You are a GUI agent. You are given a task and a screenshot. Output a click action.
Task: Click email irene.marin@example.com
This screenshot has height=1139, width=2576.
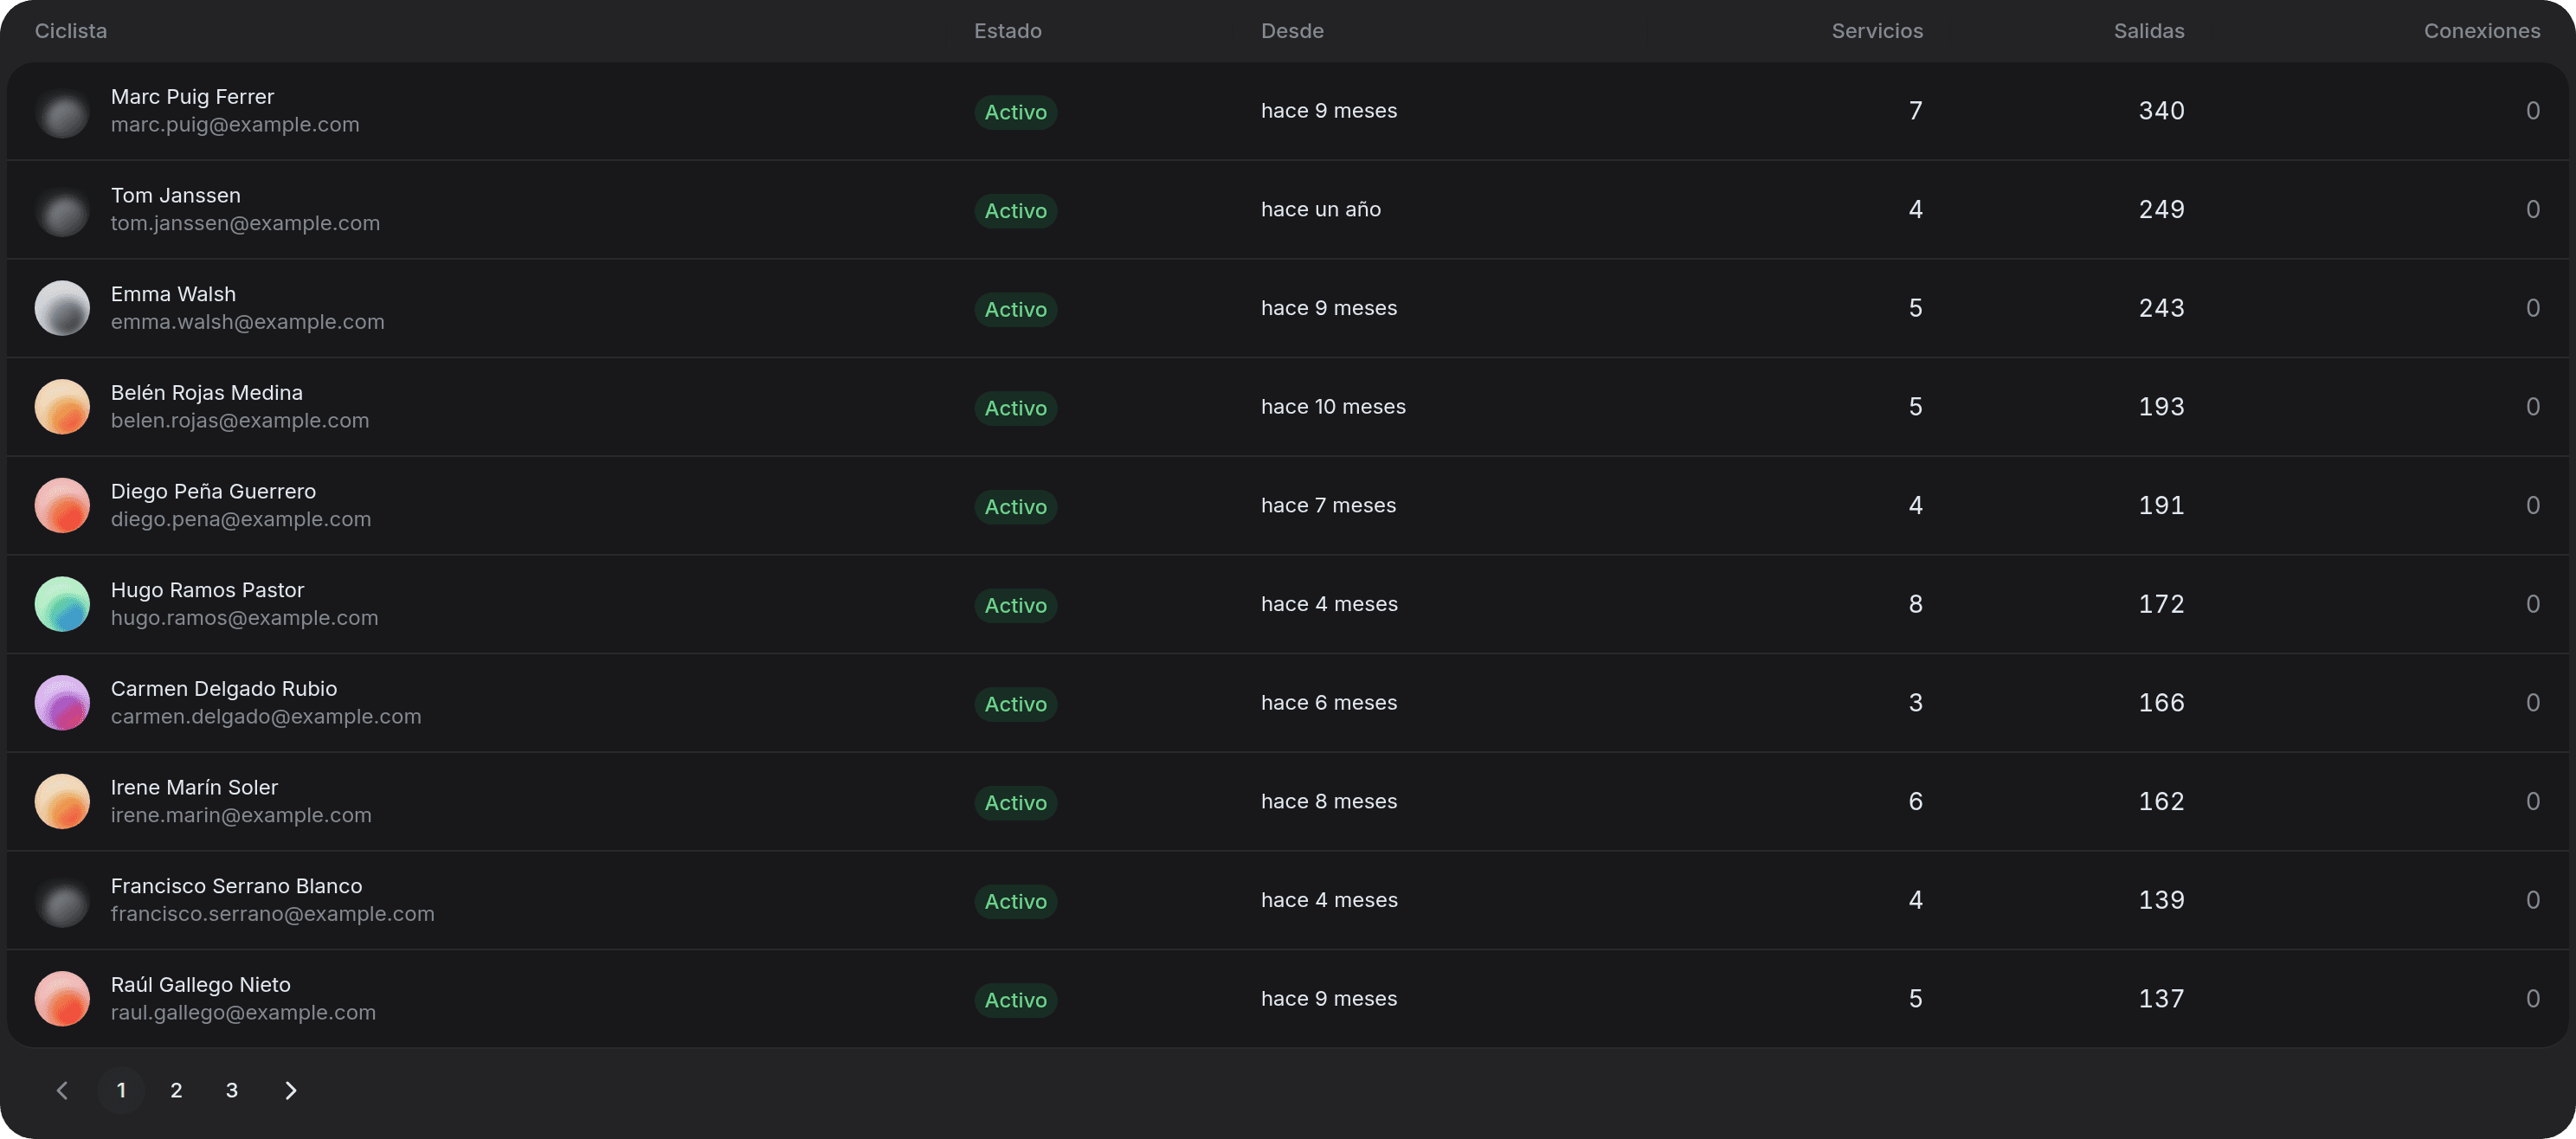[241, 815]
